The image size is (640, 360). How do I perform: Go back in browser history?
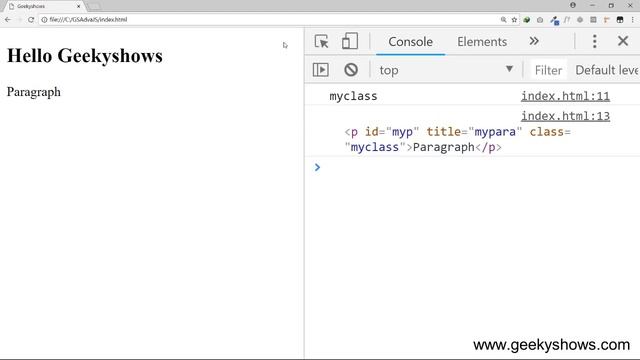tap(8, 20)
